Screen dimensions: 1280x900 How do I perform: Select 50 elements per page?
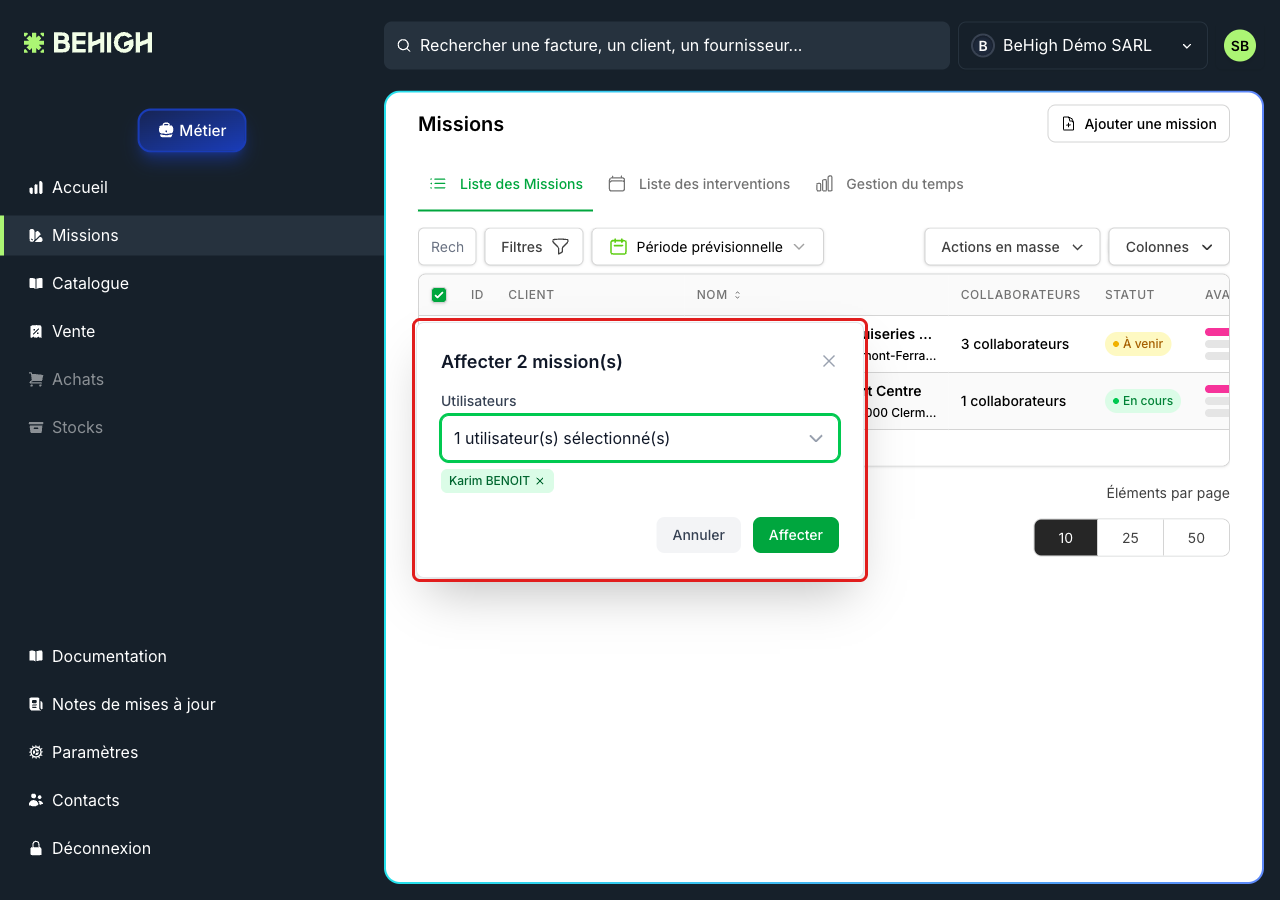click(1197, 537)
